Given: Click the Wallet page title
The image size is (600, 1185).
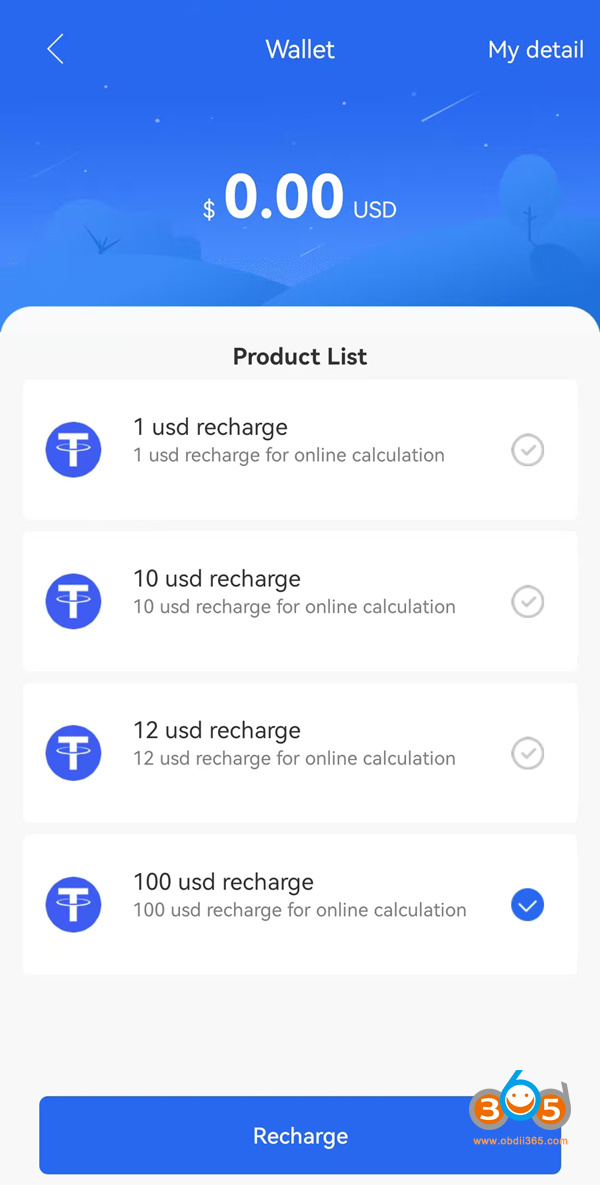Looking at the screenshot, I should [300, 50].
